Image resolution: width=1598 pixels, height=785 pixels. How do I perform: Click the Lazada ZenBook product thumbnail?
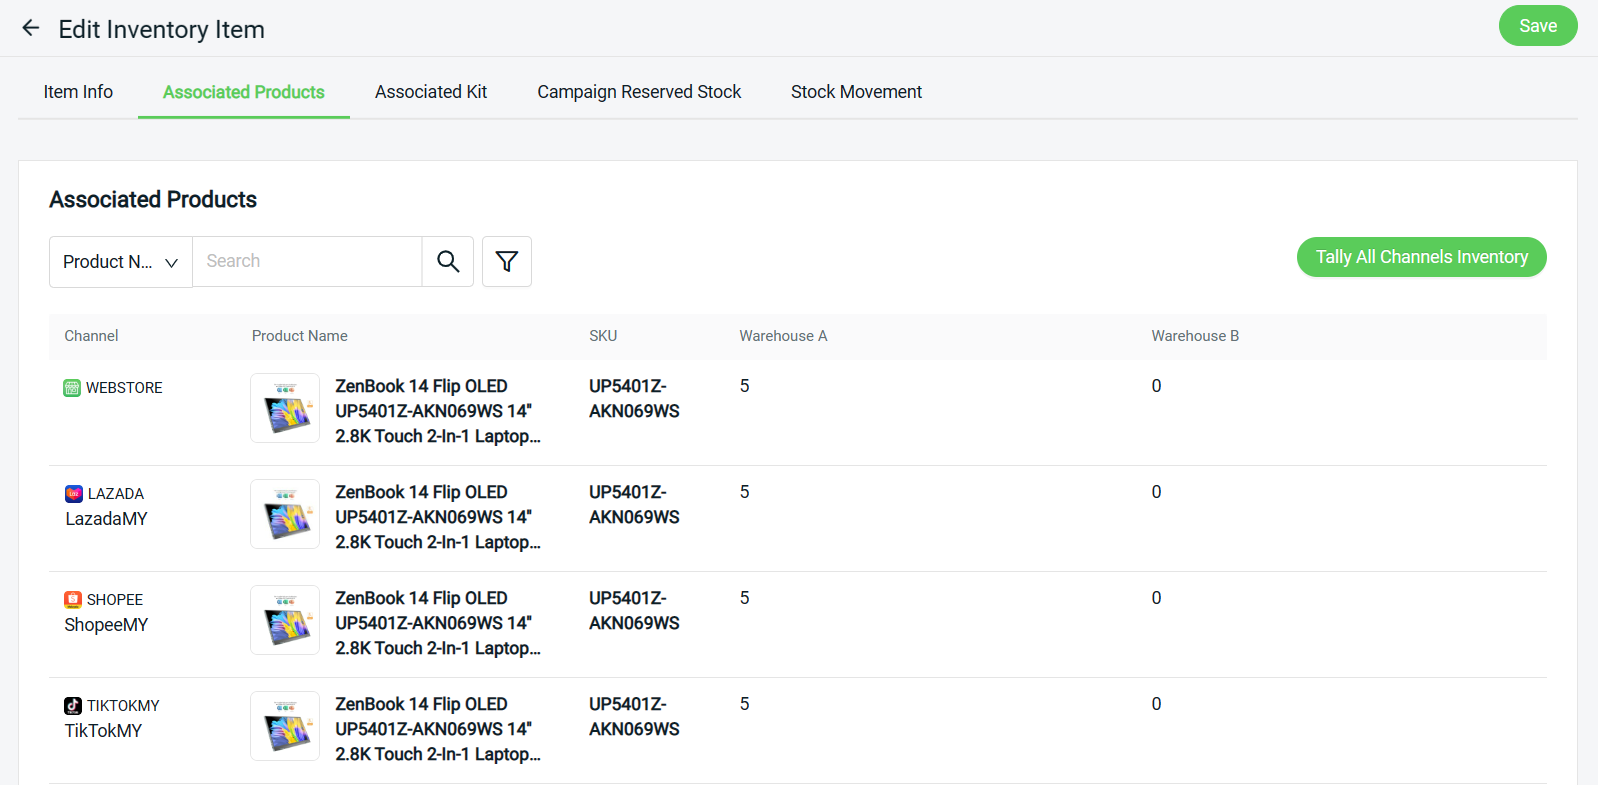tap(285, 514)
